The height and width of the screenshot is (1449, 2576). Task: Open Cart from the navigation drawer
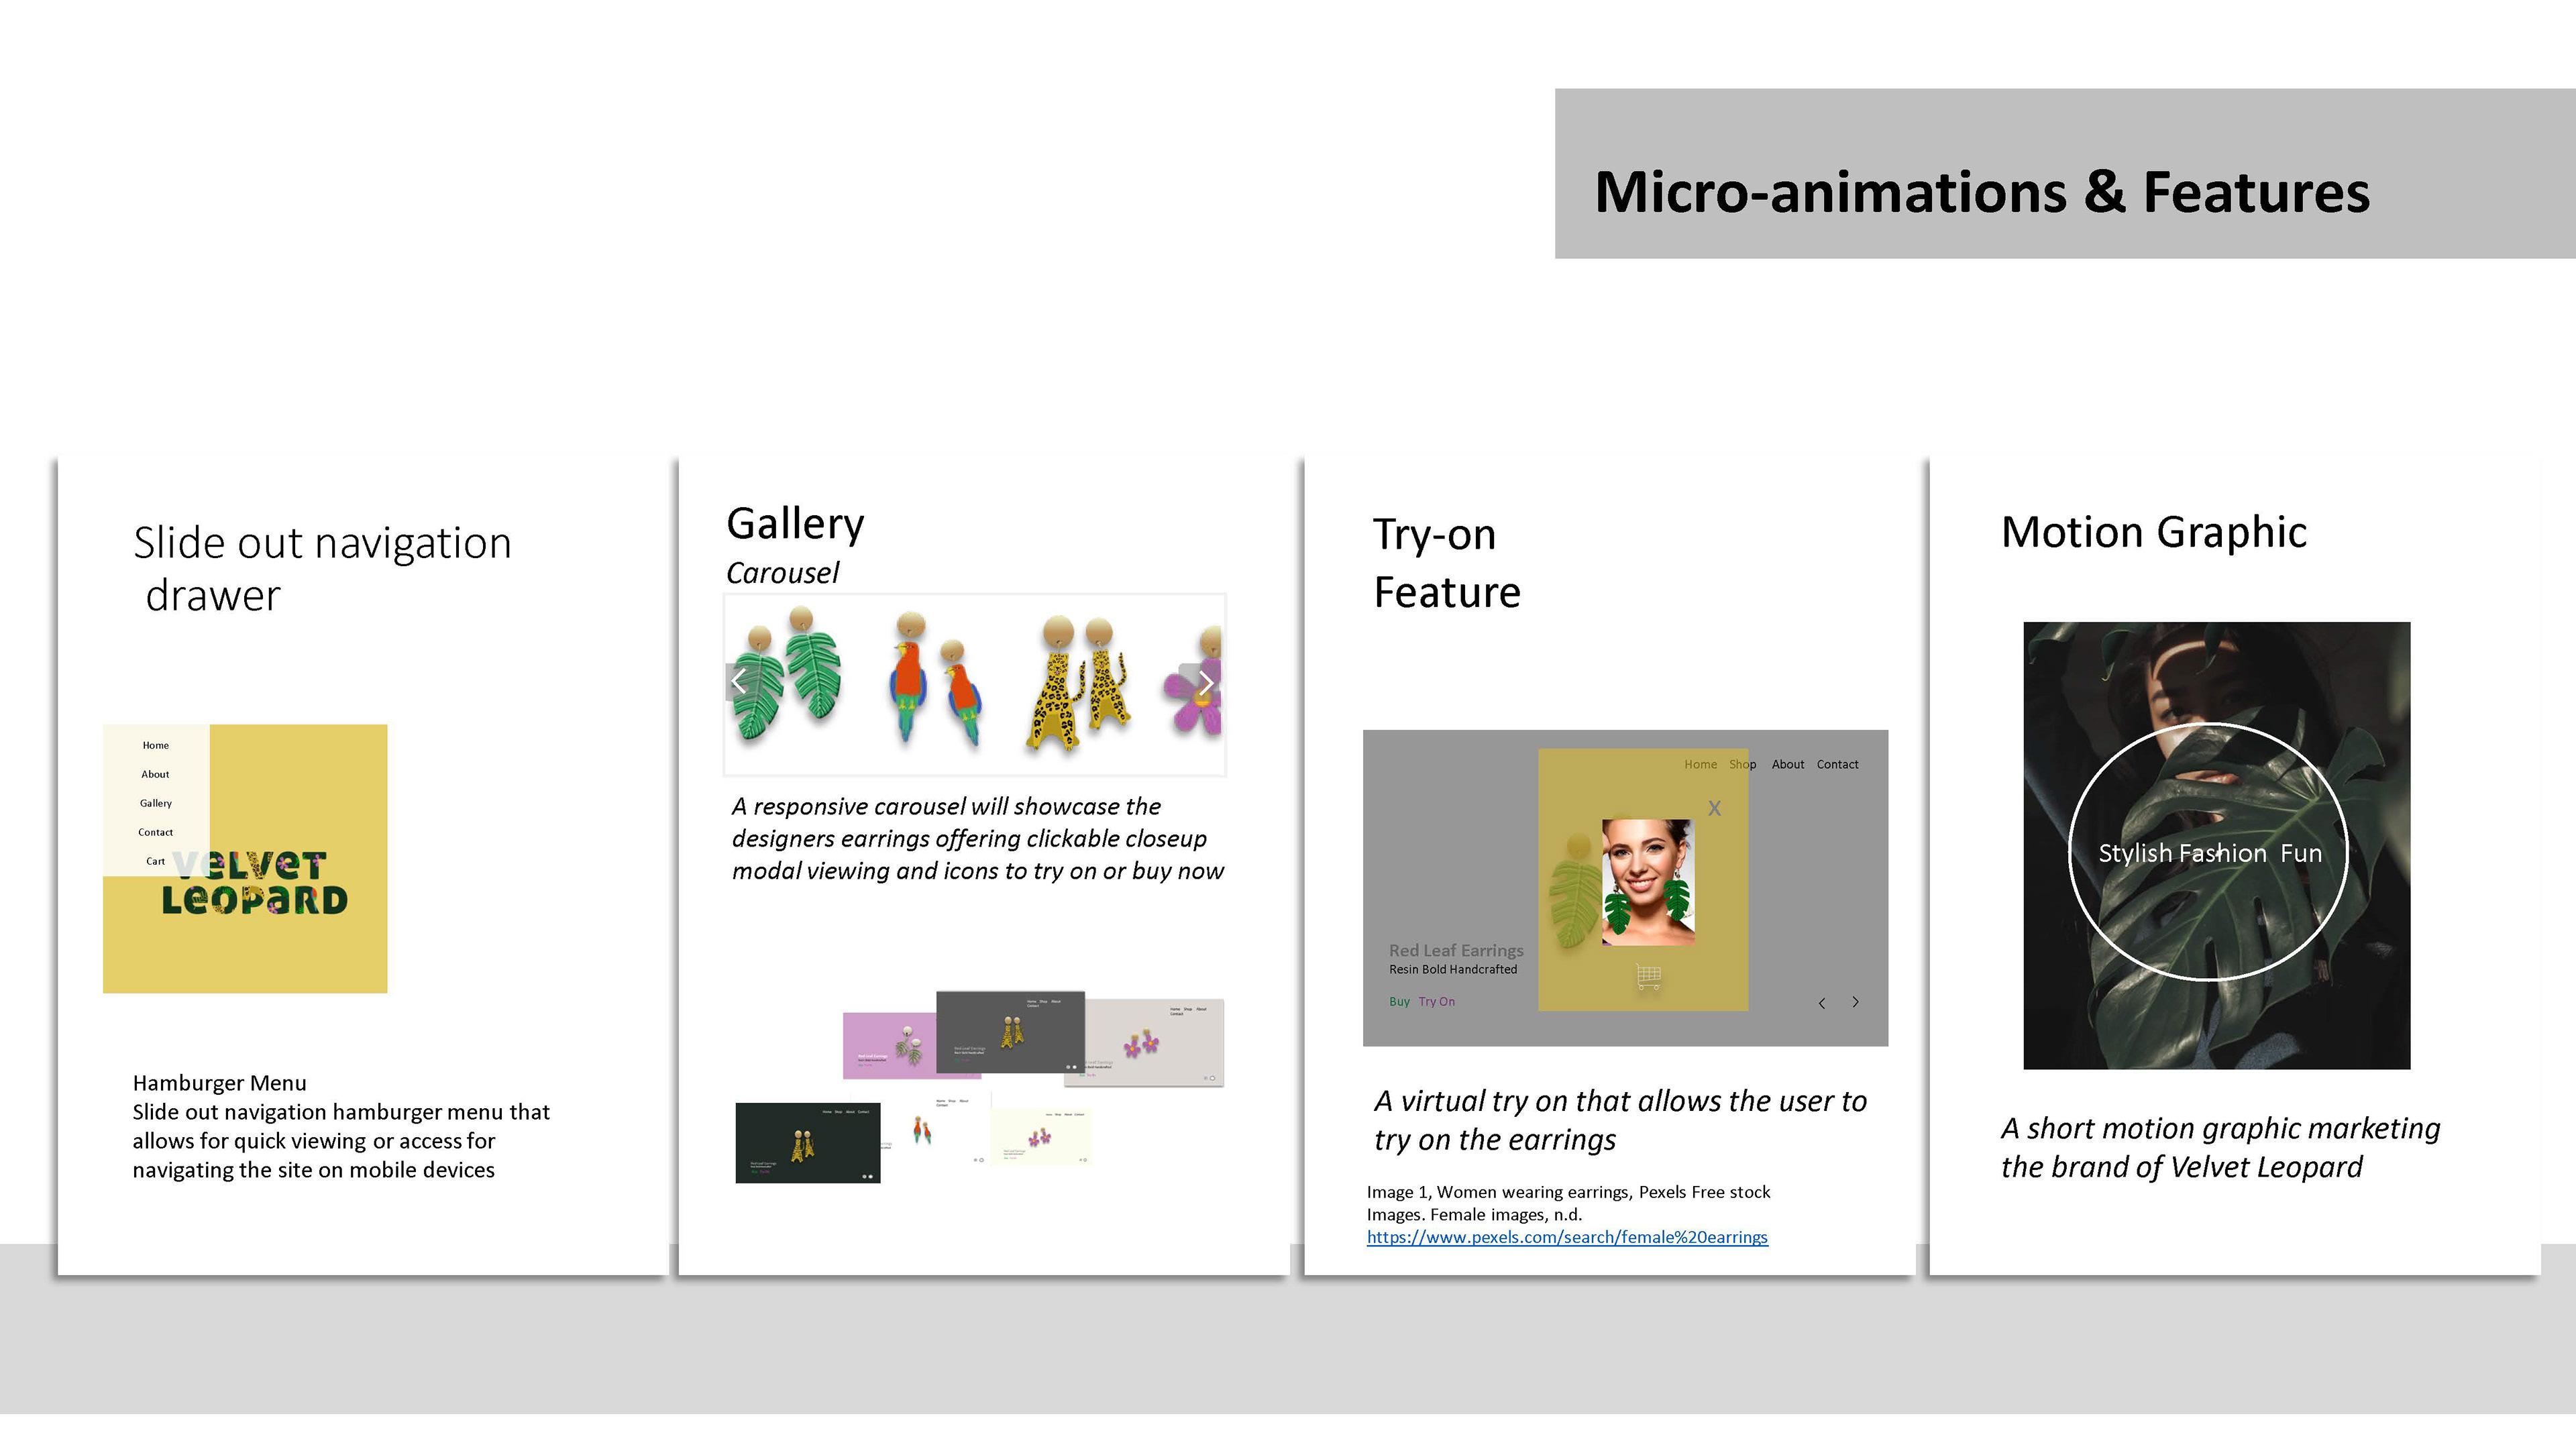click(x=155, y=861)
